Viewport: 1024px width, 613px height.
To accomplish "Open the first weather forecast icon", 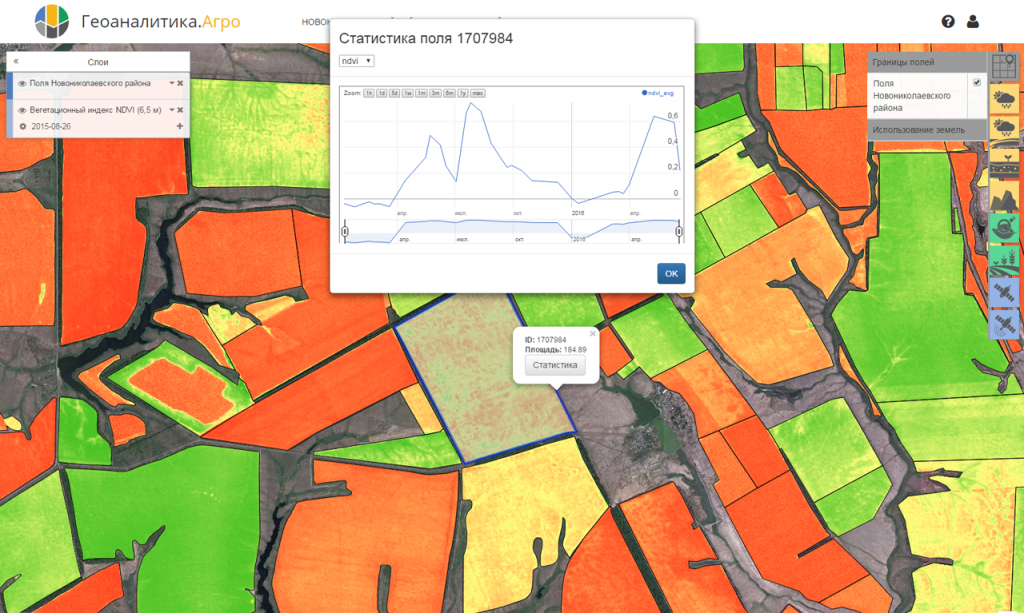I will click(x=1004, y=99).
